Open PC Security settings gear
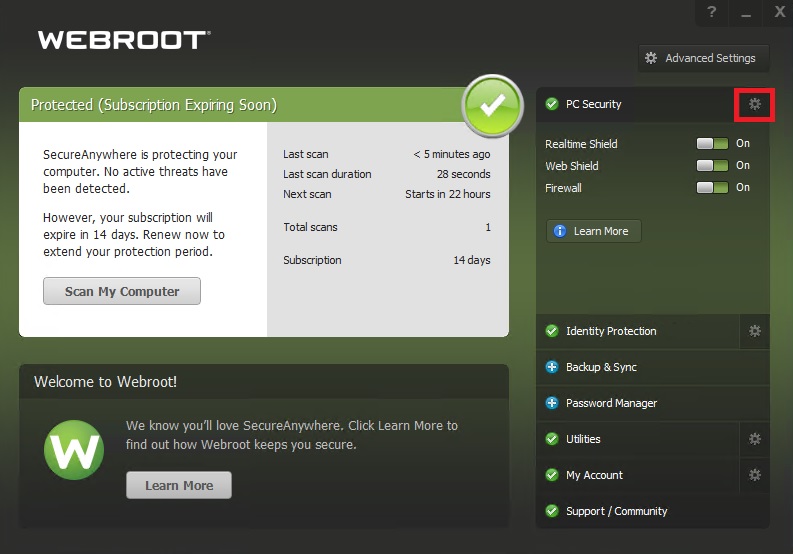 755,104
